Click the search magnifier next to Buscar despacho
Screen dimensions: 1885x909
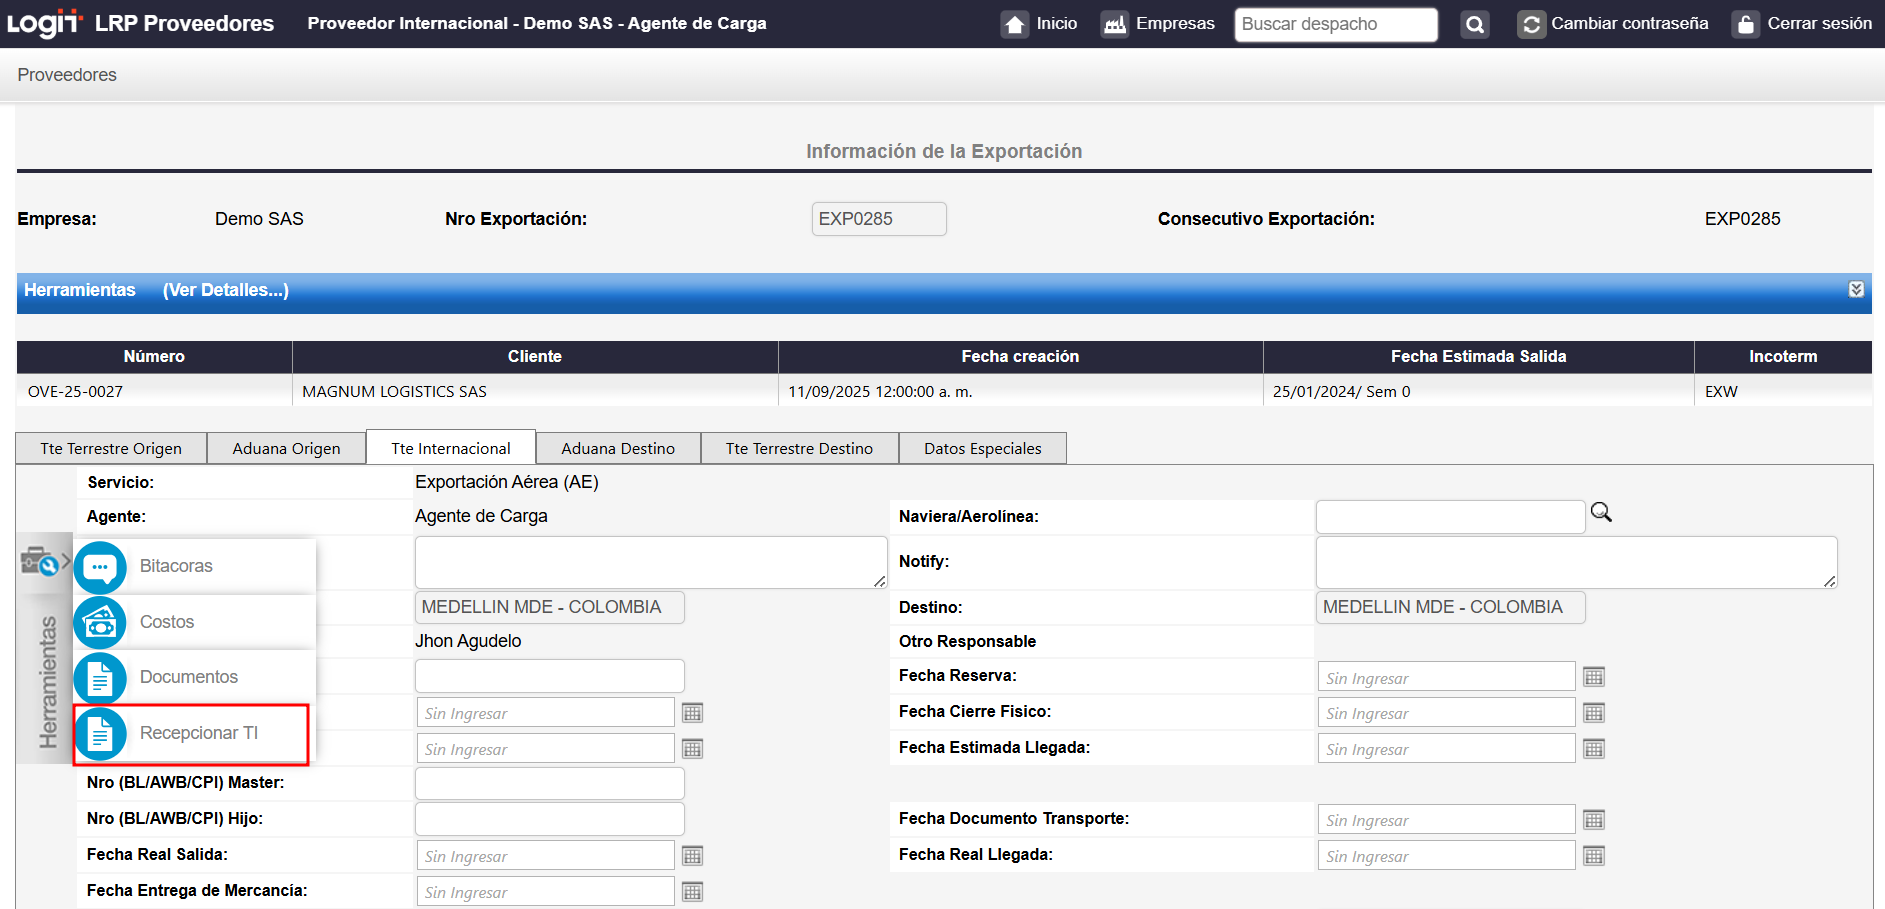click(x=1474, y=25)
